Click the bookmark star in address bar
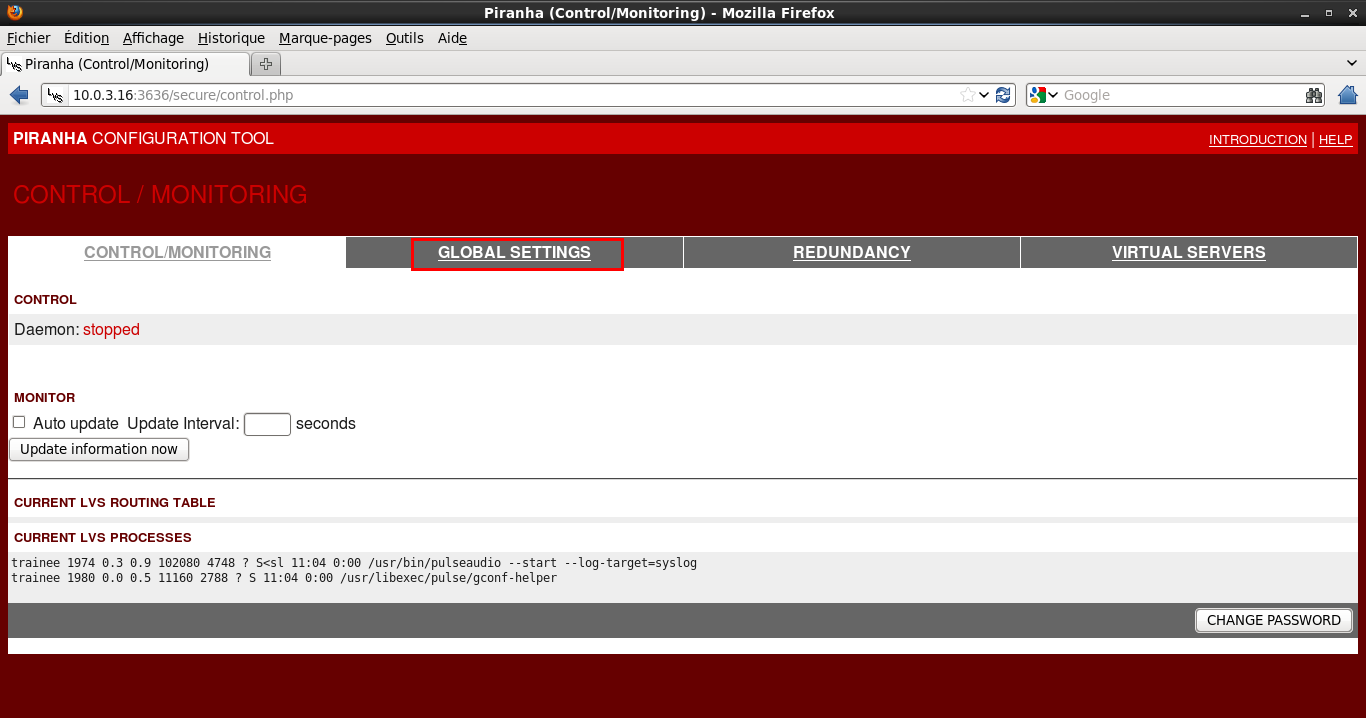Image resolution: width=1366 pixels, height=718 pixels. point(967,95)
